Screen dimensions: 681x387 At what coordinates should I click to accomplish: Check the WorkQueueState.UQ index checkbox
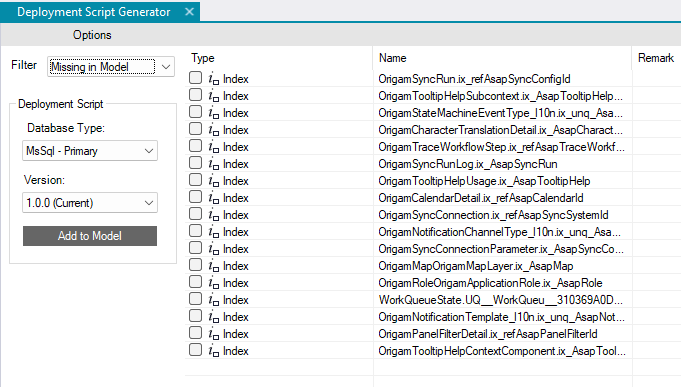(x=195, y=298)
